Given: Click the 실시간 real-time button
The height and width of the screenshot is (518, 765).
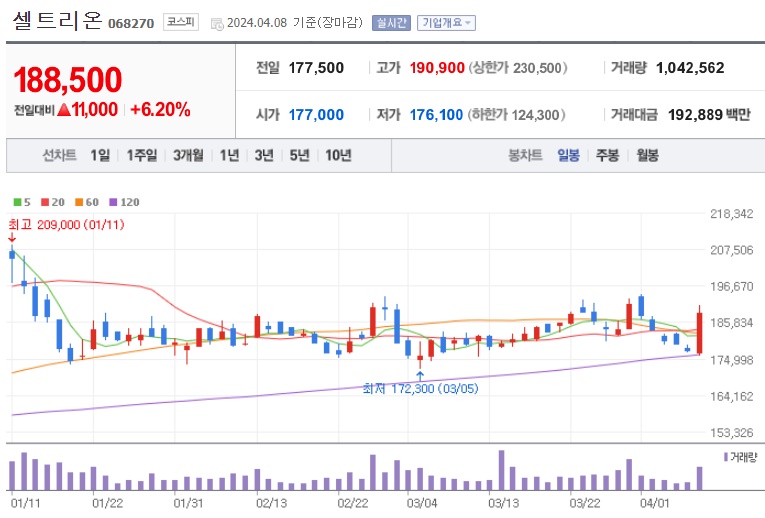Looking at the screenshot, I should coord(391,23).
